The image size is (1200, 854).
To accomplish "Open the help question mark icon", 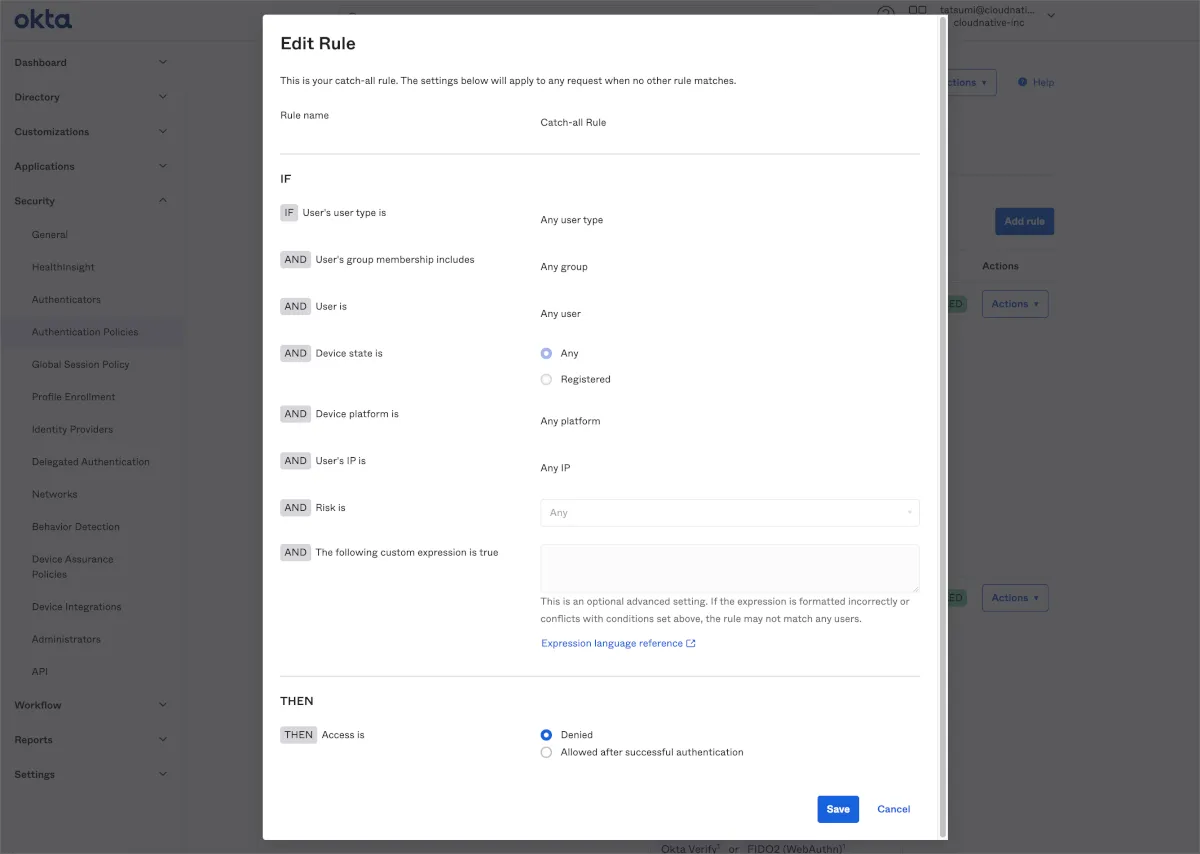I will 885,13.
